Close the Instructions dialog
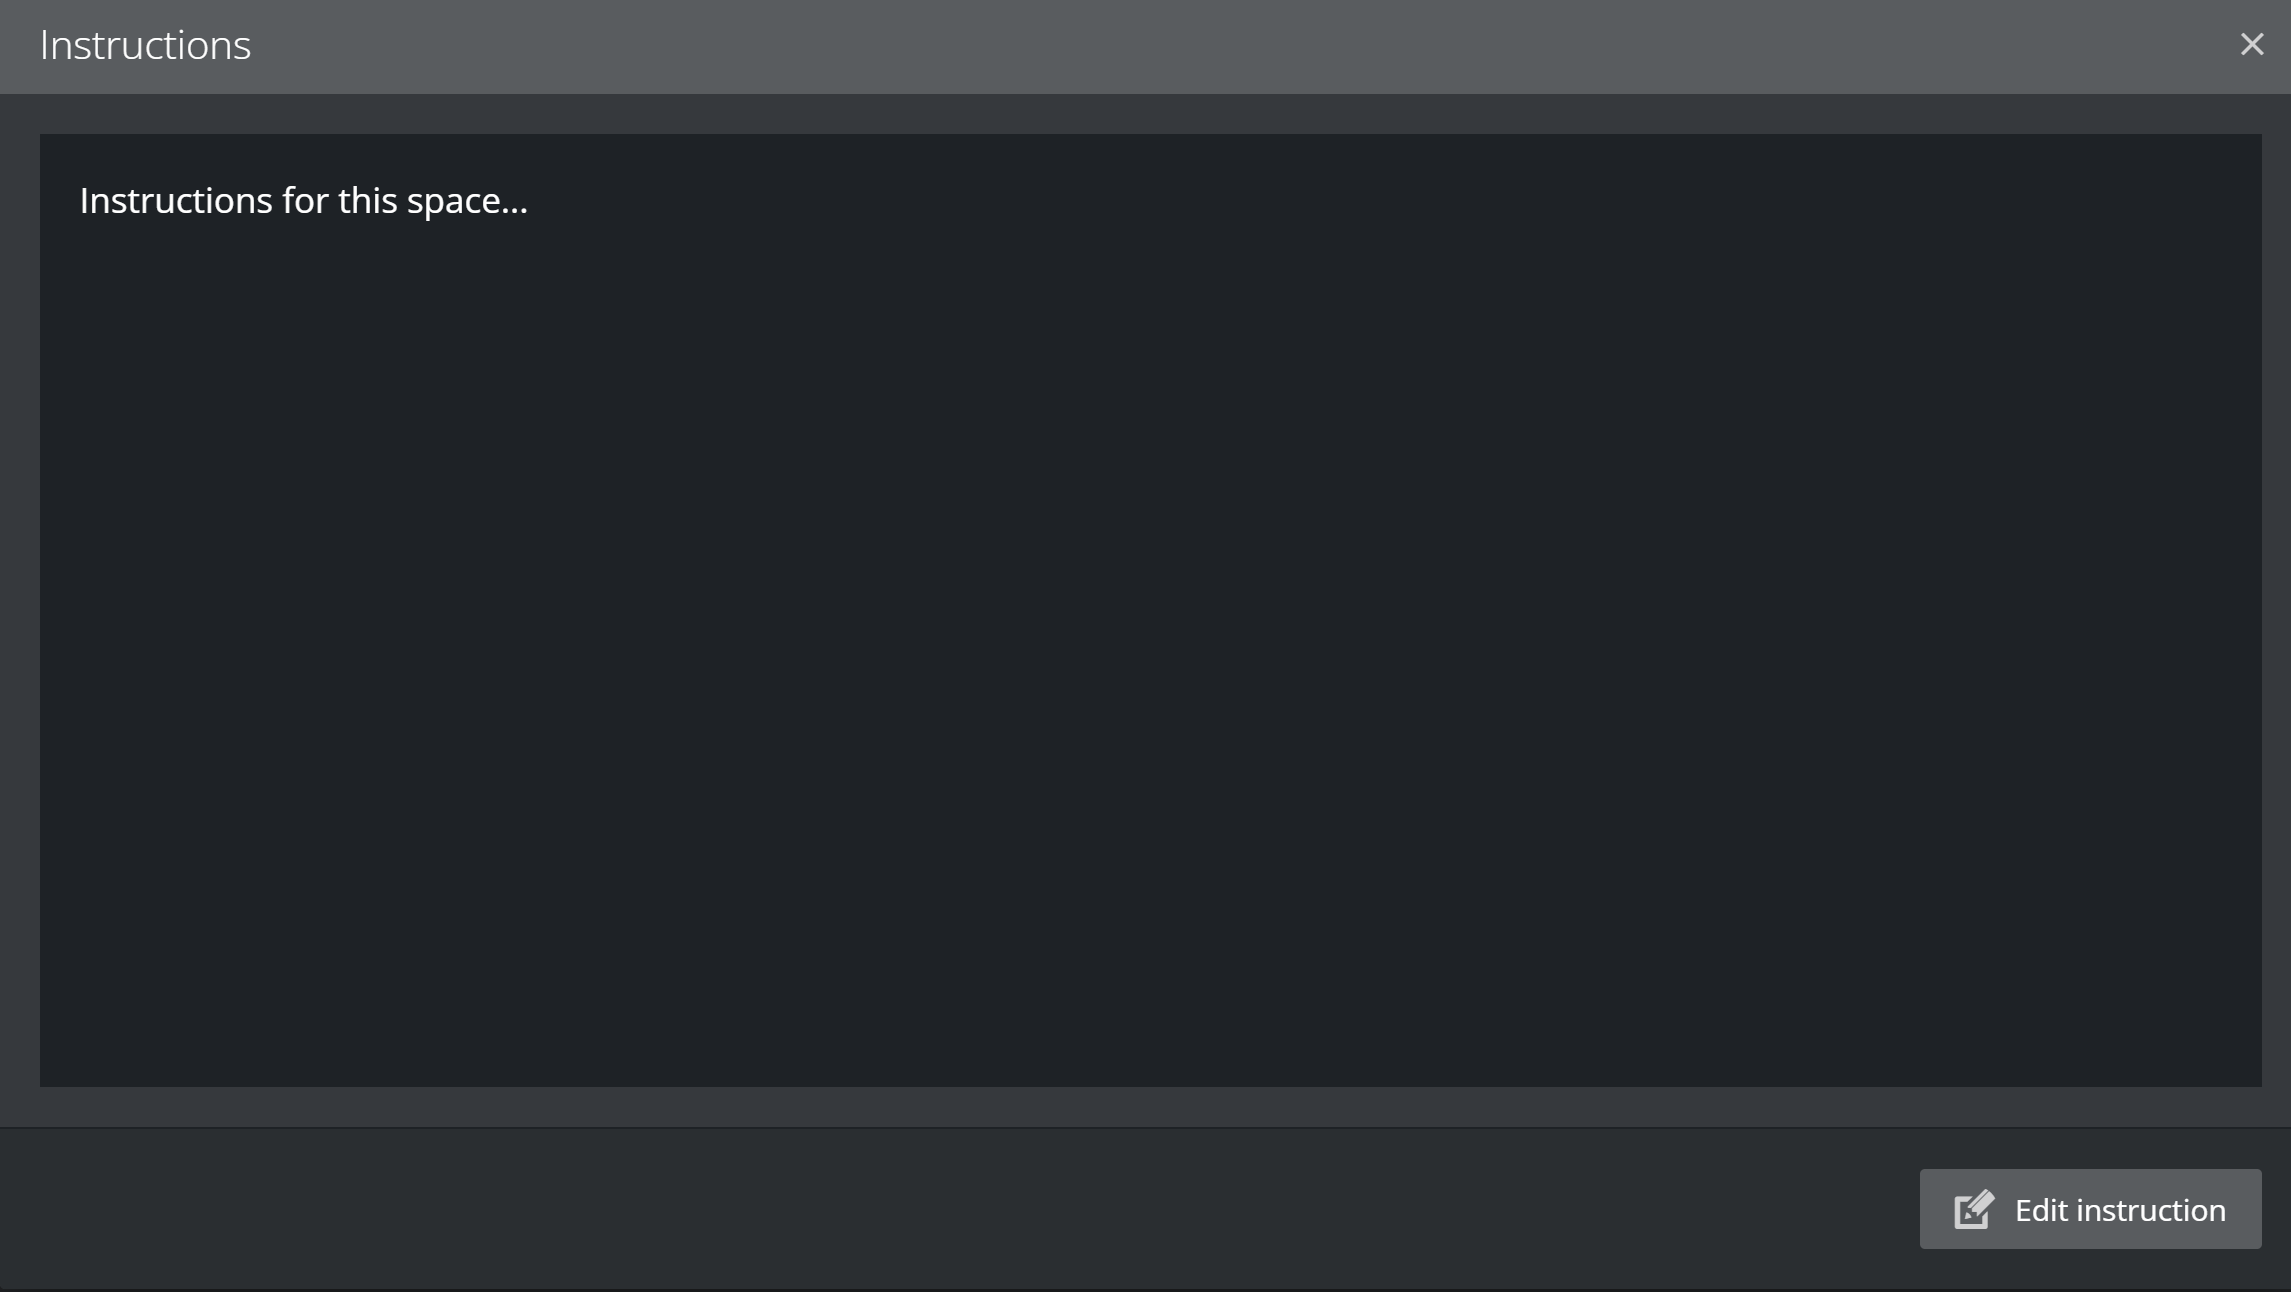 [x=2251, y=44]
